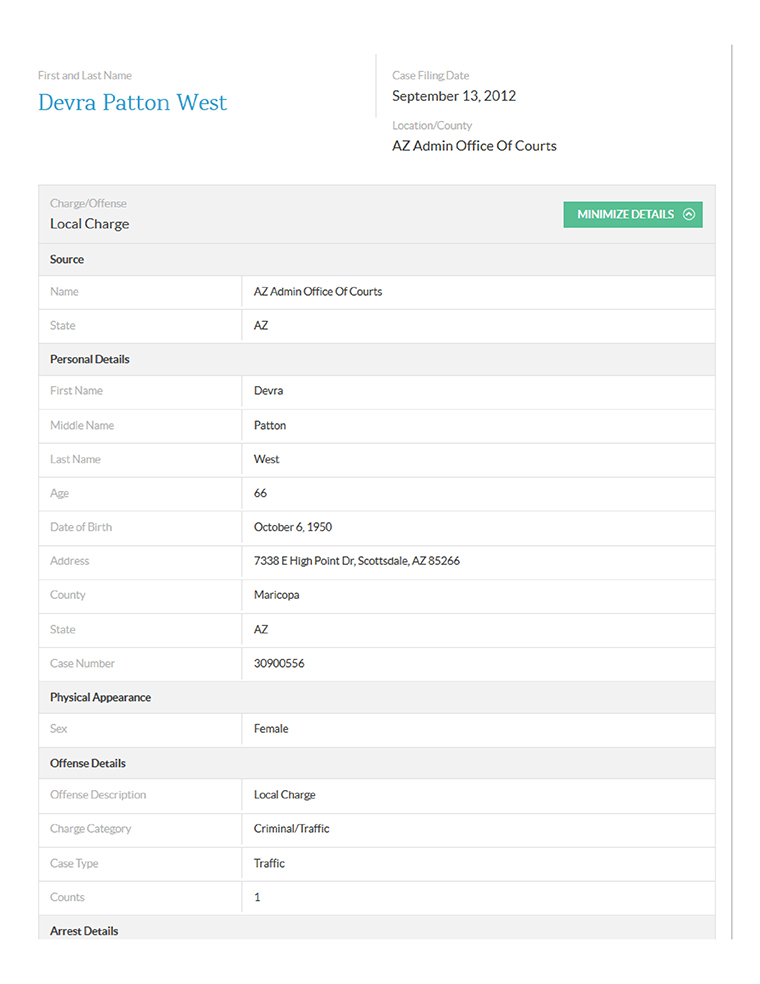Click the up chevron icon in Minimize Details
Image resolution: width=760 pixels, height=984 pixels.
pyautogui.click(x=688, y=214)
